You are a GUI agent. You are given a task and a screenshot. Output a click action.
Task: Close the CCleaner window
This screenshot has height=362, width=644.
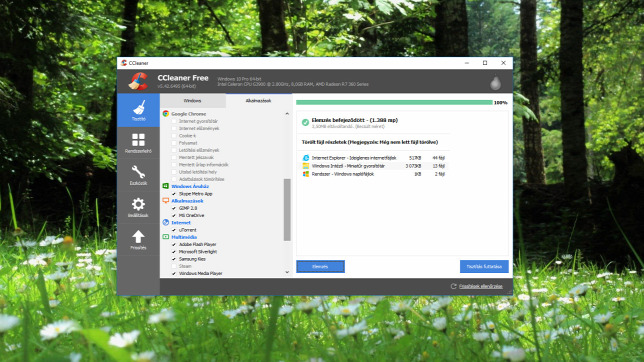(504, 63)
